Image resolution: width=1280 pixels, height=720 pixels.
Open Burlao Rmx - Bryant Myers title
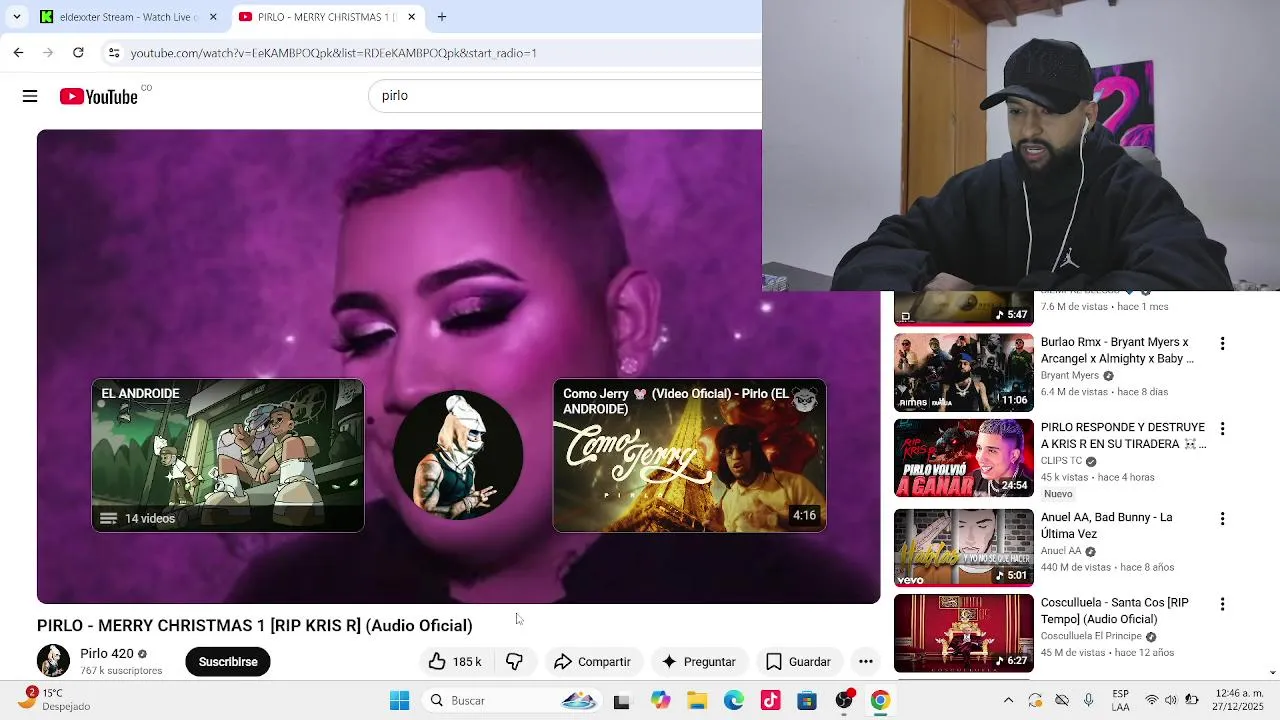click(x=1117, y=350)
